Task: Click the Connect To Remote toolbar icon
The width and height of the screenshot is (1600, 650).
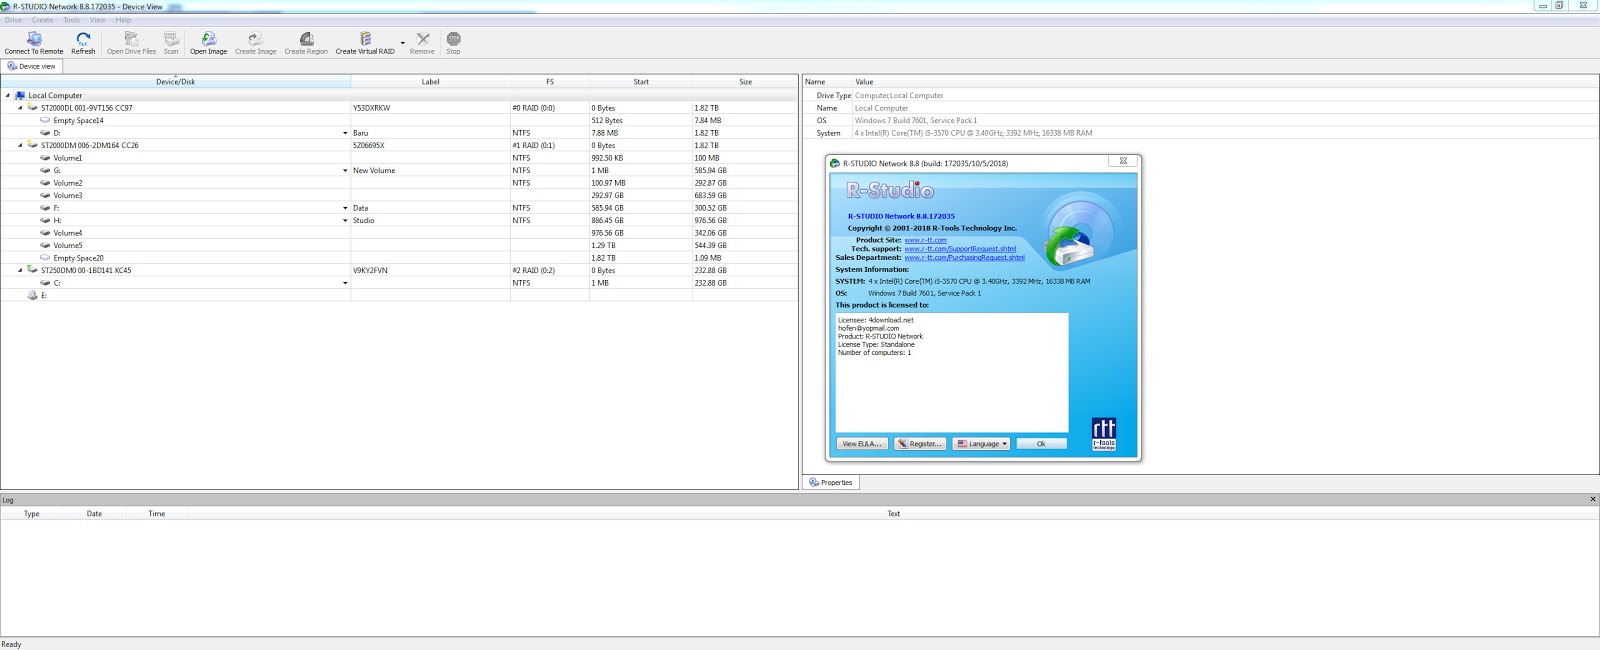Action: tap(34, 39)
